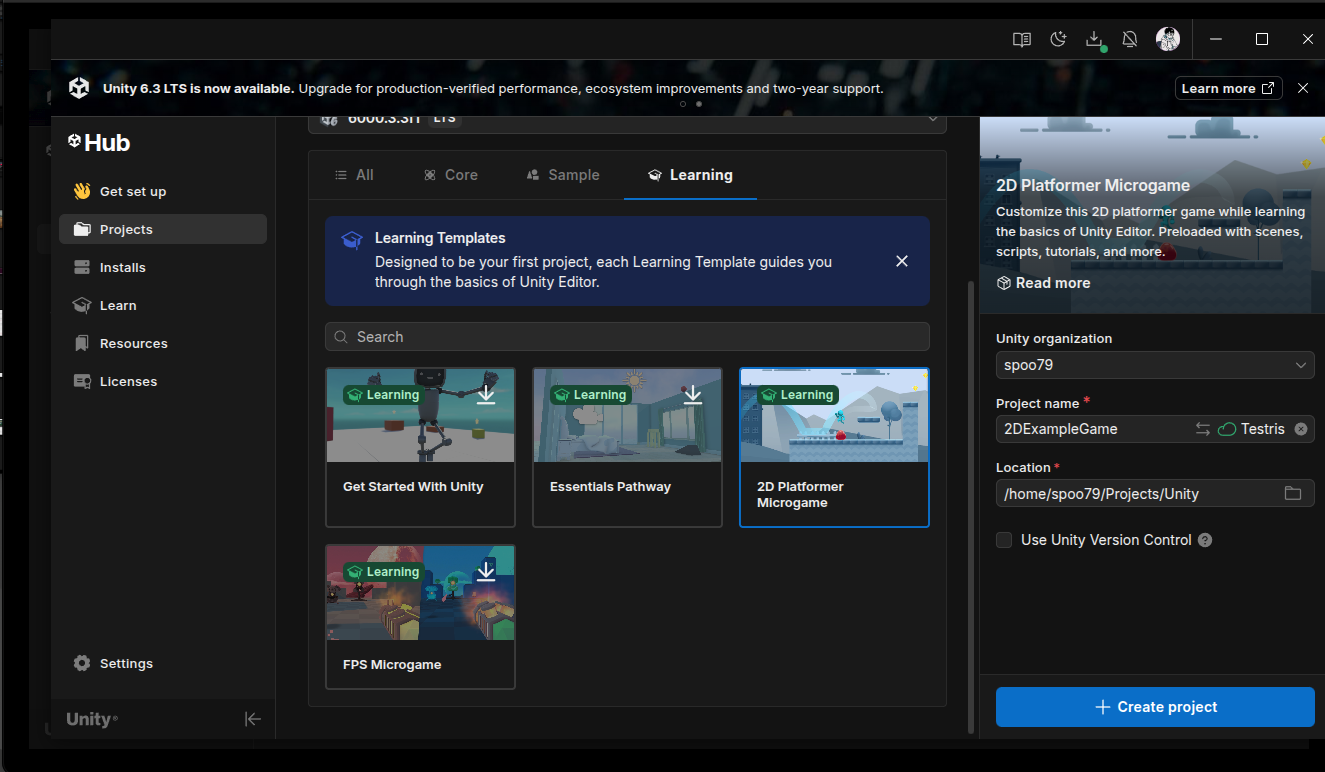Open Get set up in sidebar
The height and width of the screenshot is (772, 1325).
coord(163,191)
